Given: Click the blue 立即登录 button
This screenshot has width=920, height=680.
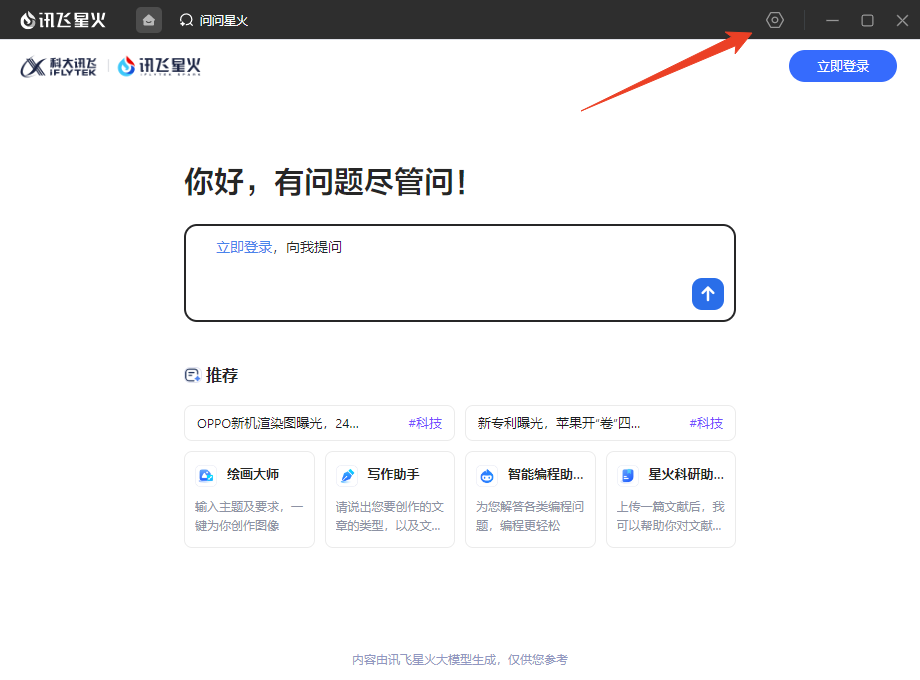Looking at the screenshot, I should pos(843,66).
